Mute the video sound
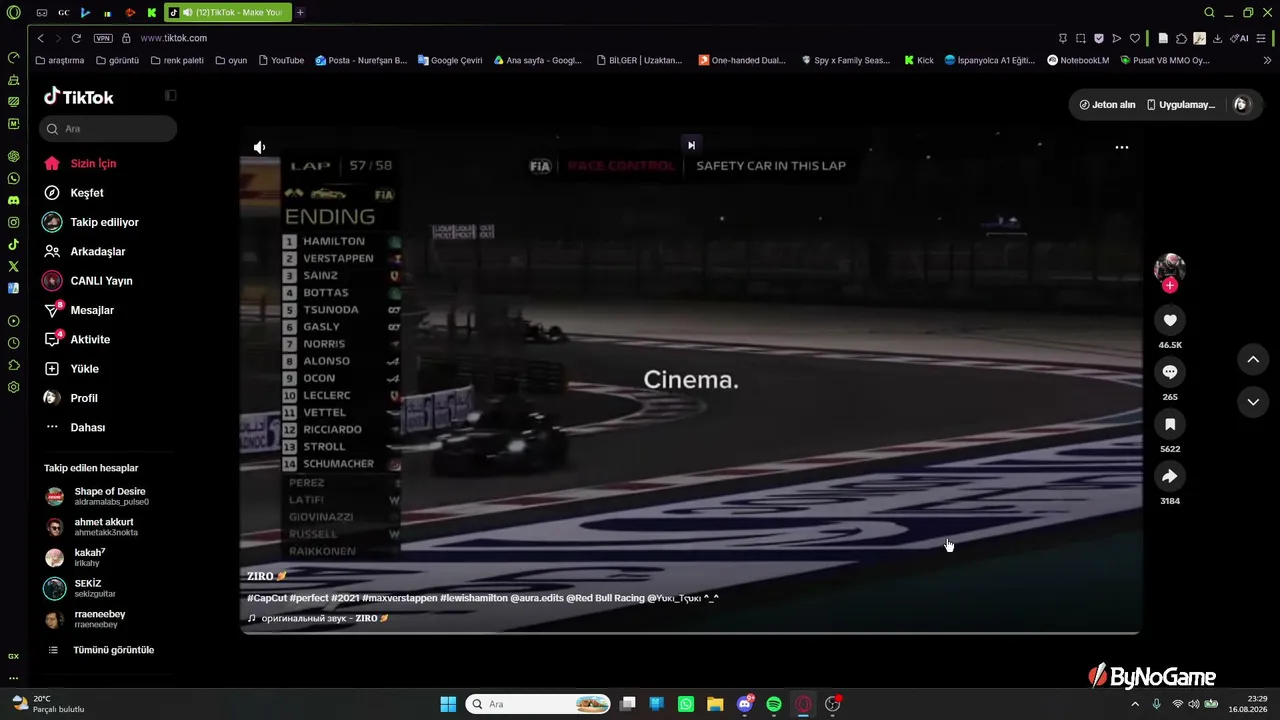The height and width of the screenshot is (720, 1280). (260, 147)
